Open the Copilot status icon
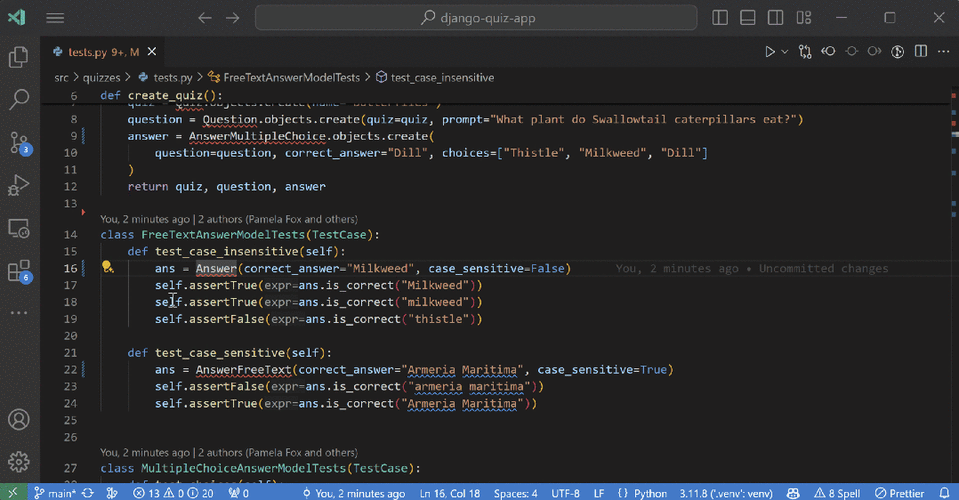Viewport: 959px width, 500px height. tap(793, 493)
